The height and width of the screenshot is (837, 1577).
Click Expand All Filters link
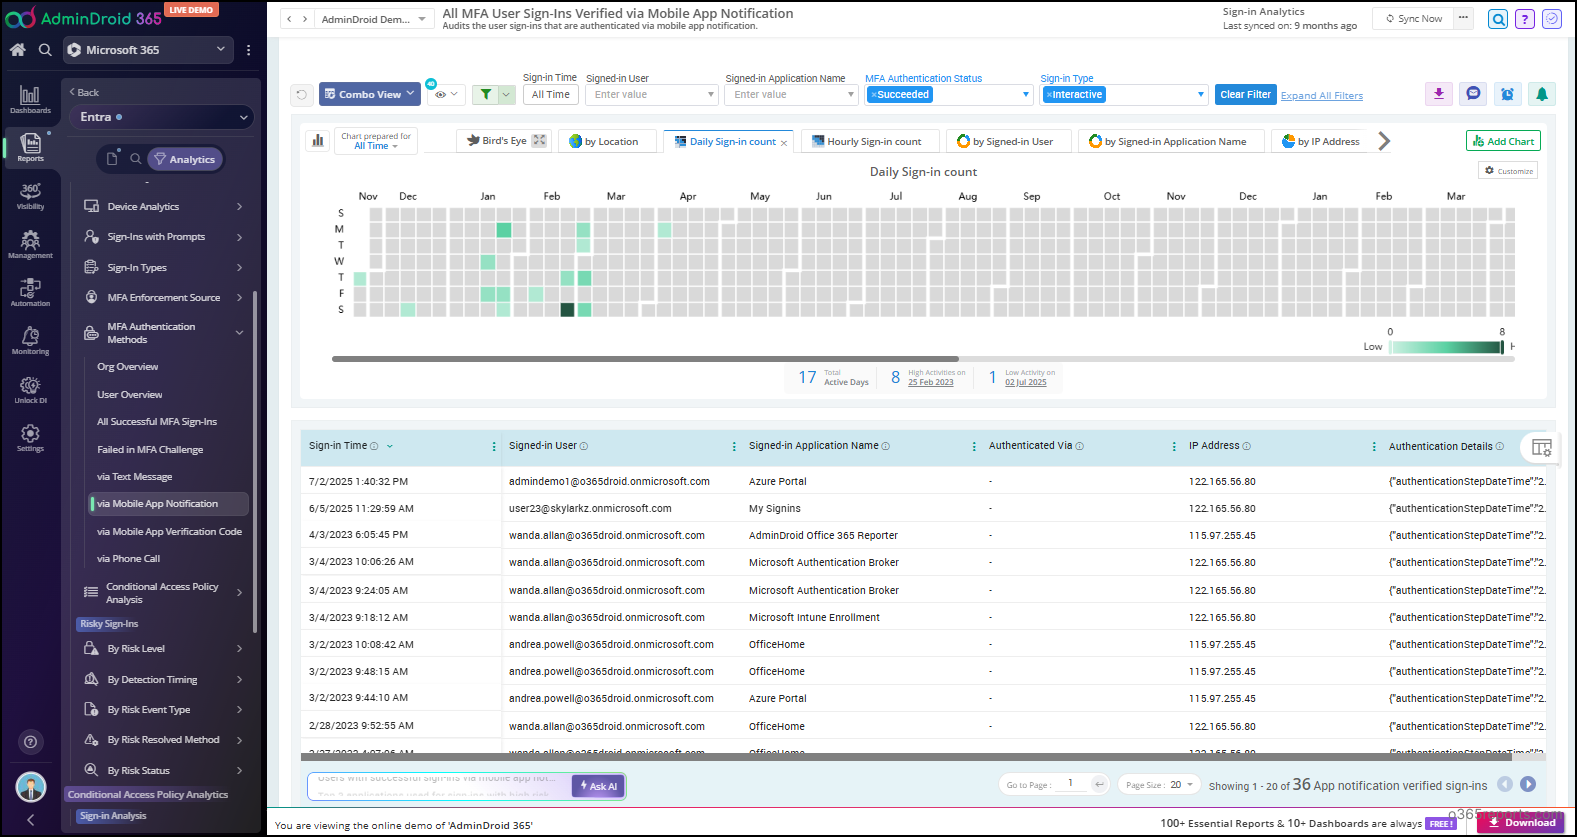pos(1322,96)
